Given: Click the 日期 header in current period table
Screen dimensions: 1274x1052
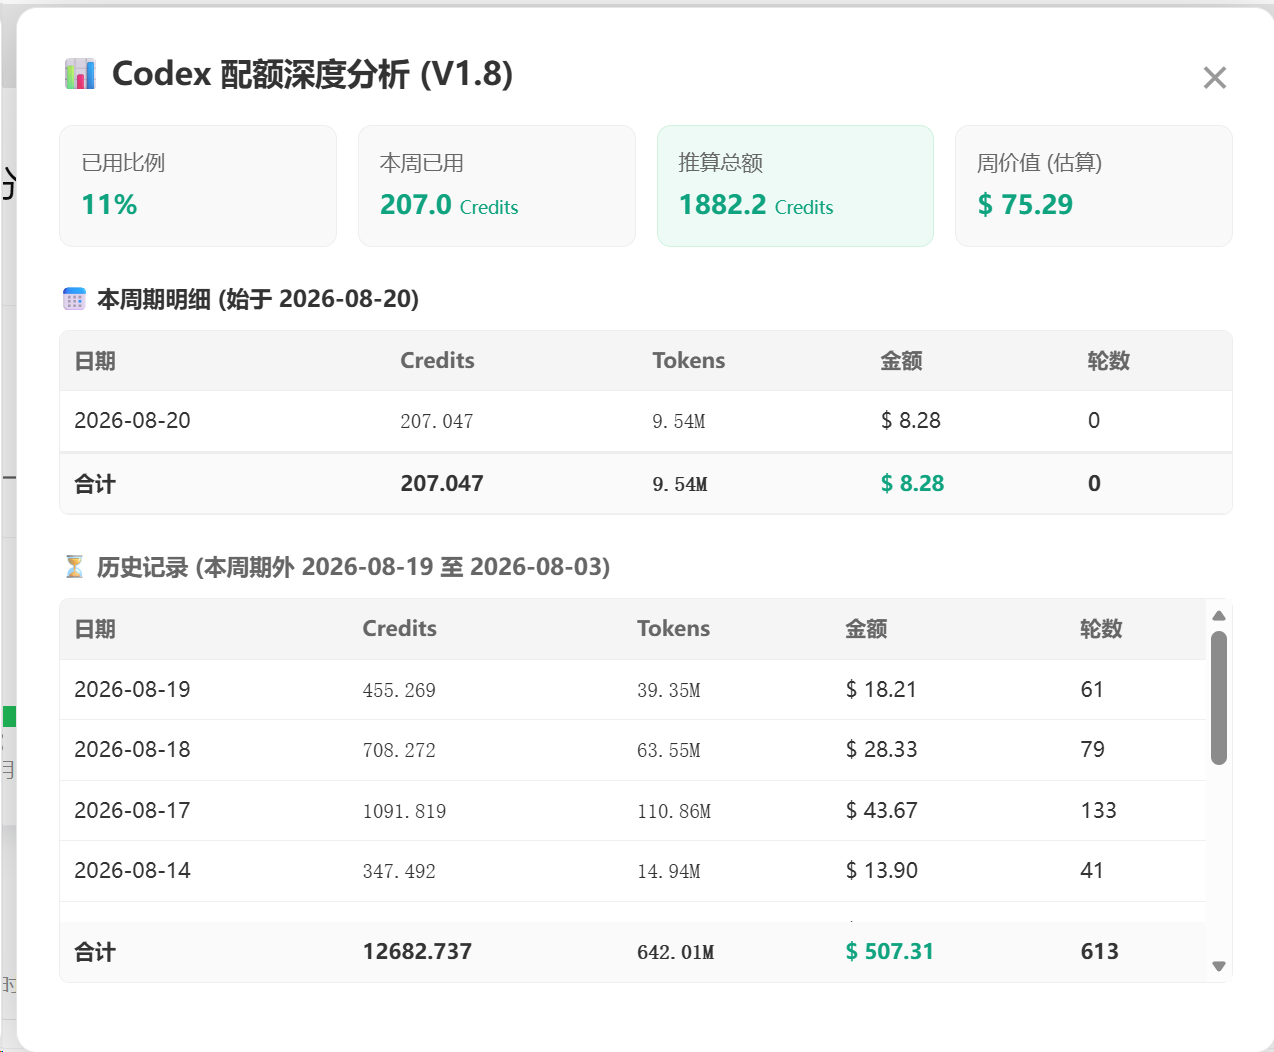Looking at the screenshot, I should pos(95,361).
